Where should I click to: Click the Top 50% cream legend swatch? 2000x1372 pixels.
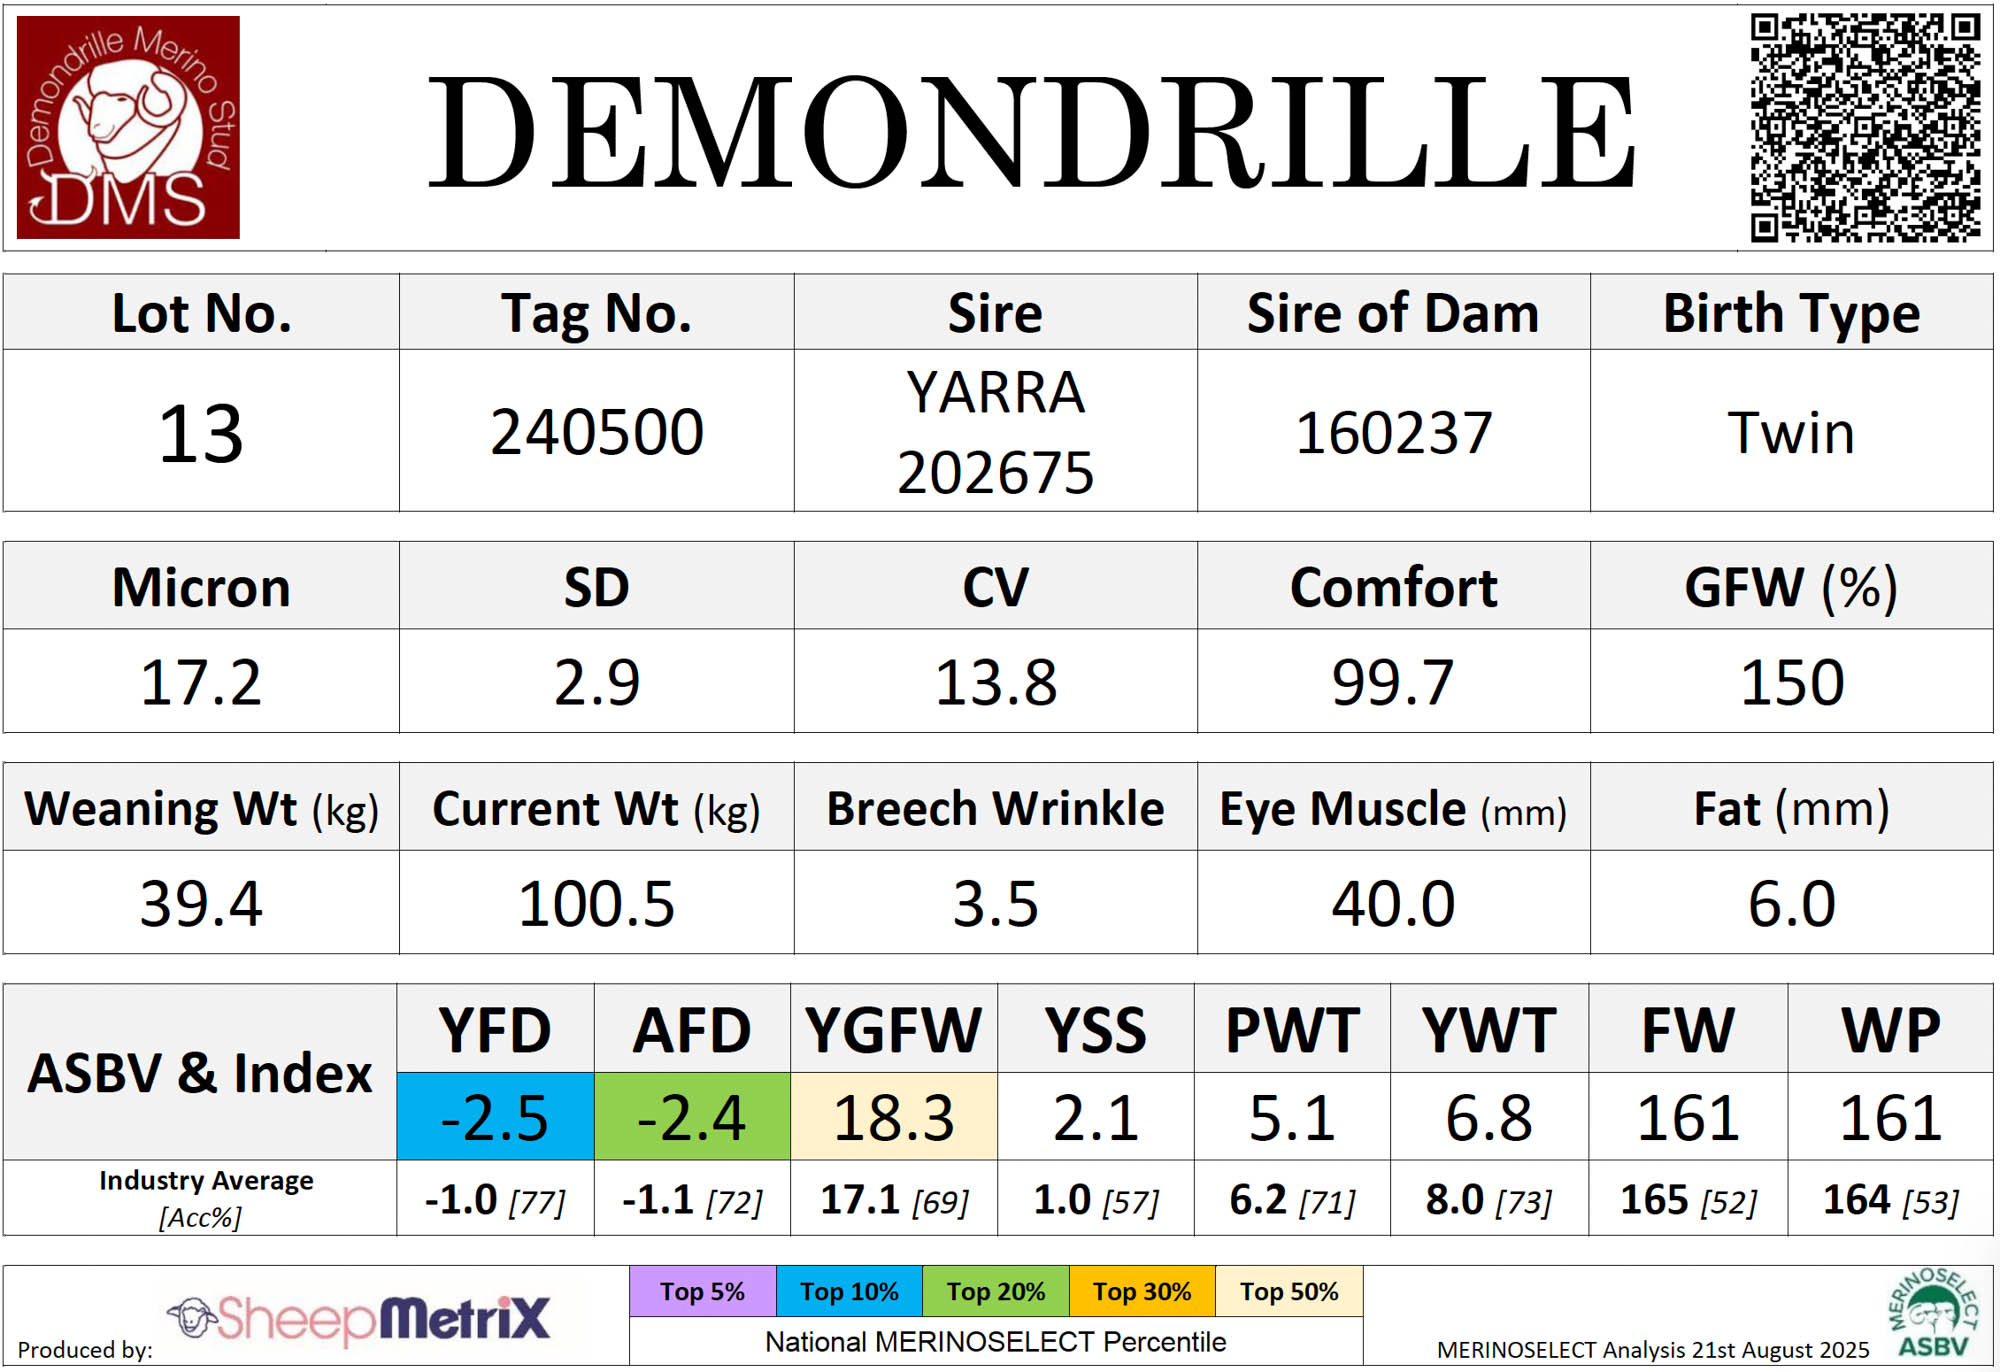(x=1288, y=1291)
